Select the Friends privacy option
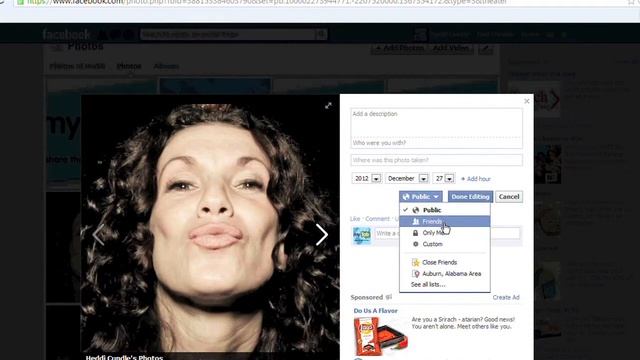 (444, 221)
